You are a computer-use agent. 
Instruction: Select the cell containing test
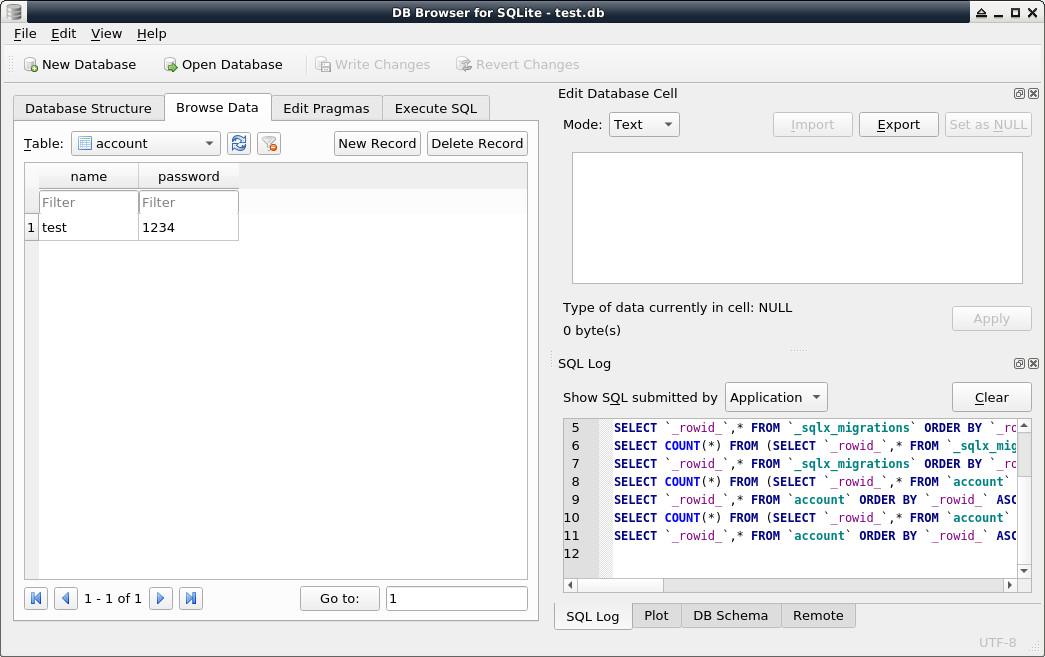click(x=89, y=227)
